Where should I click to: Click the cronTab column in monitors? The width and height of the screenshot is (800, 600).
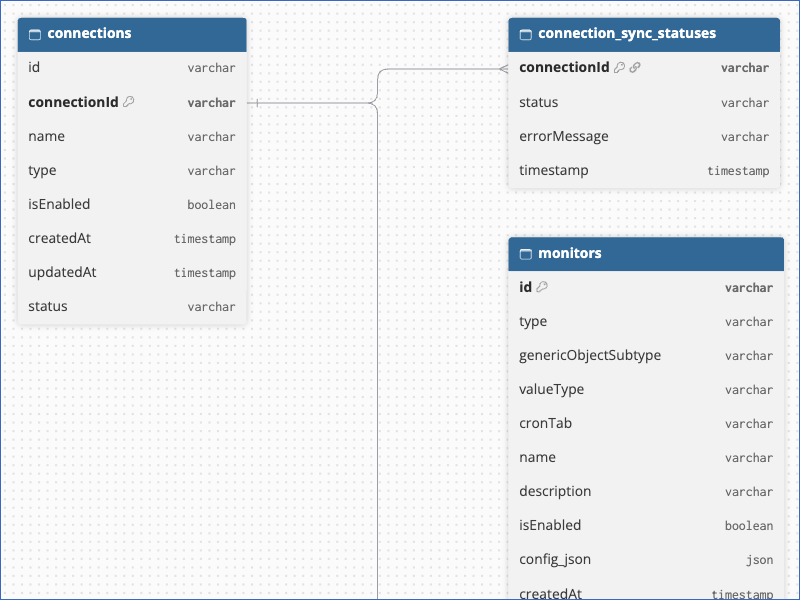point(646,423)
